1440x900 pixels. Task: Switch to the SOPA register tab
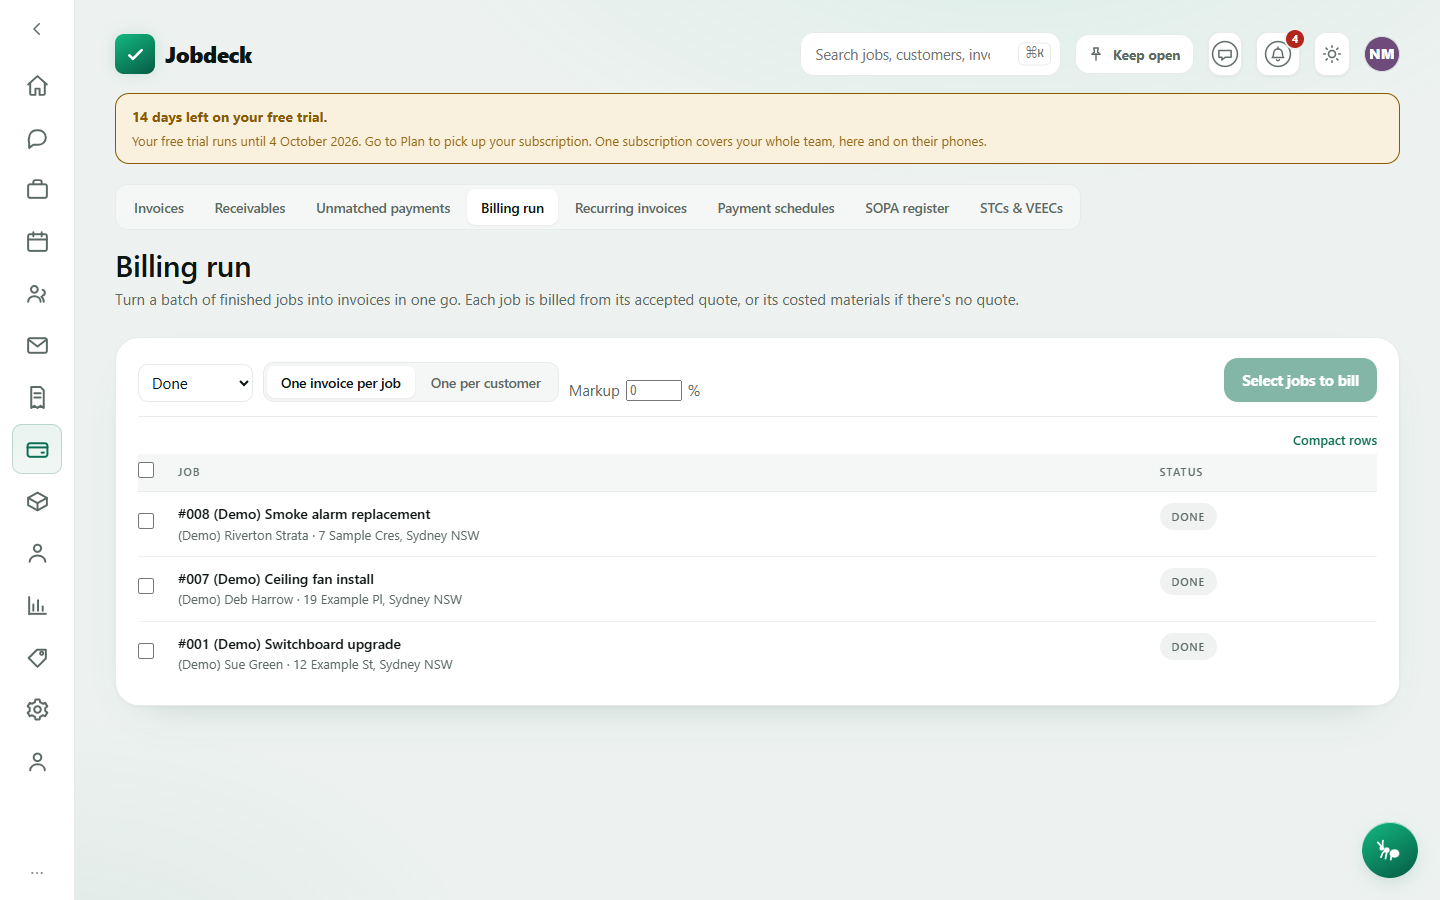pos(907,208)
